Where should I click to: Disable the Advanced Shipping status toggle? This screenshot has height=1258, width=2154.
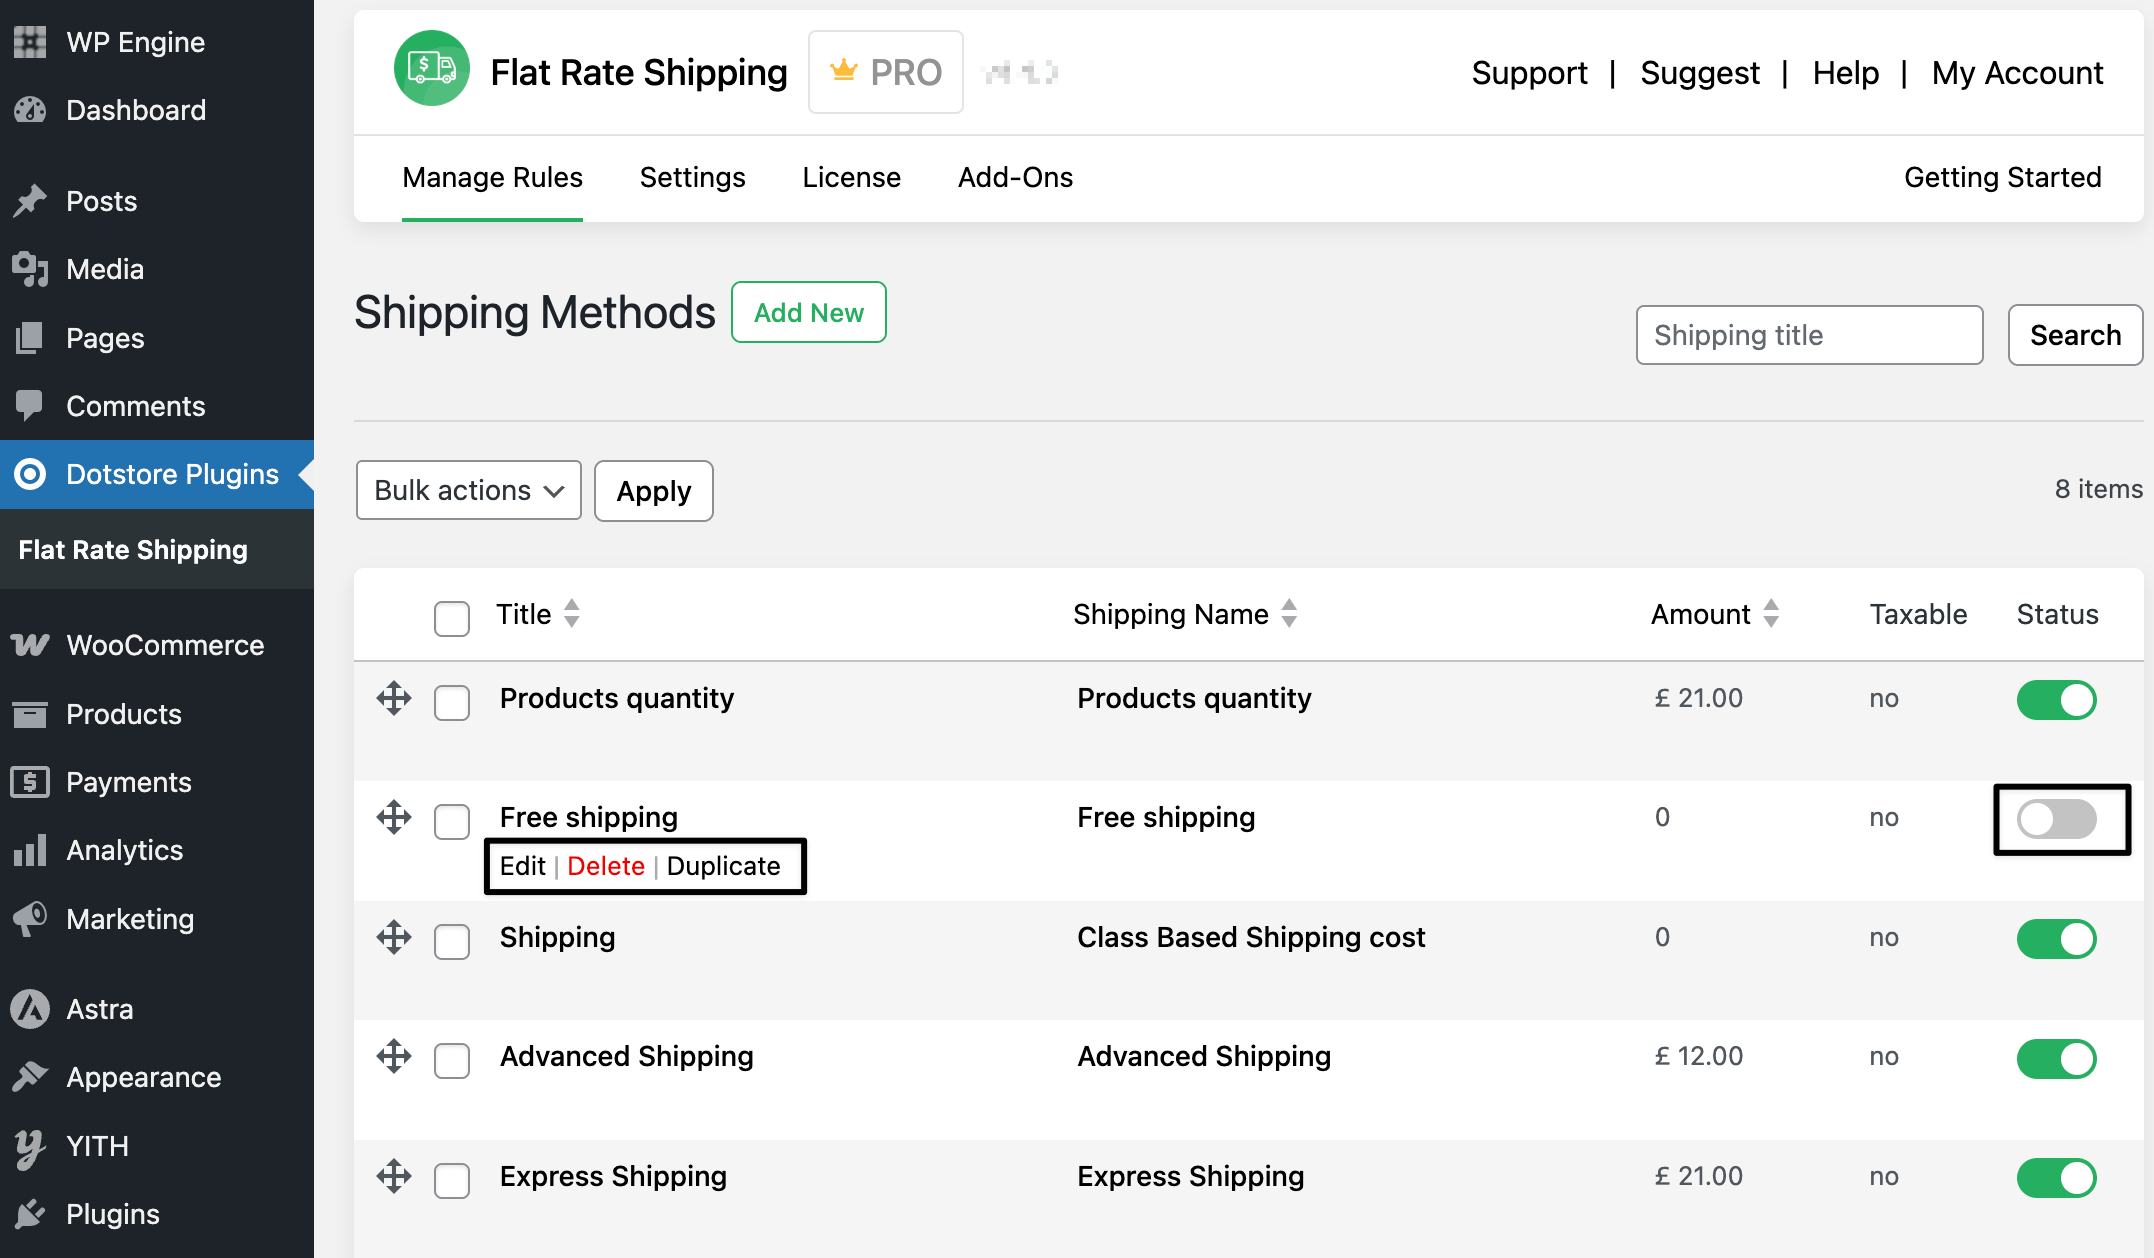[x=2056, y=1058]
